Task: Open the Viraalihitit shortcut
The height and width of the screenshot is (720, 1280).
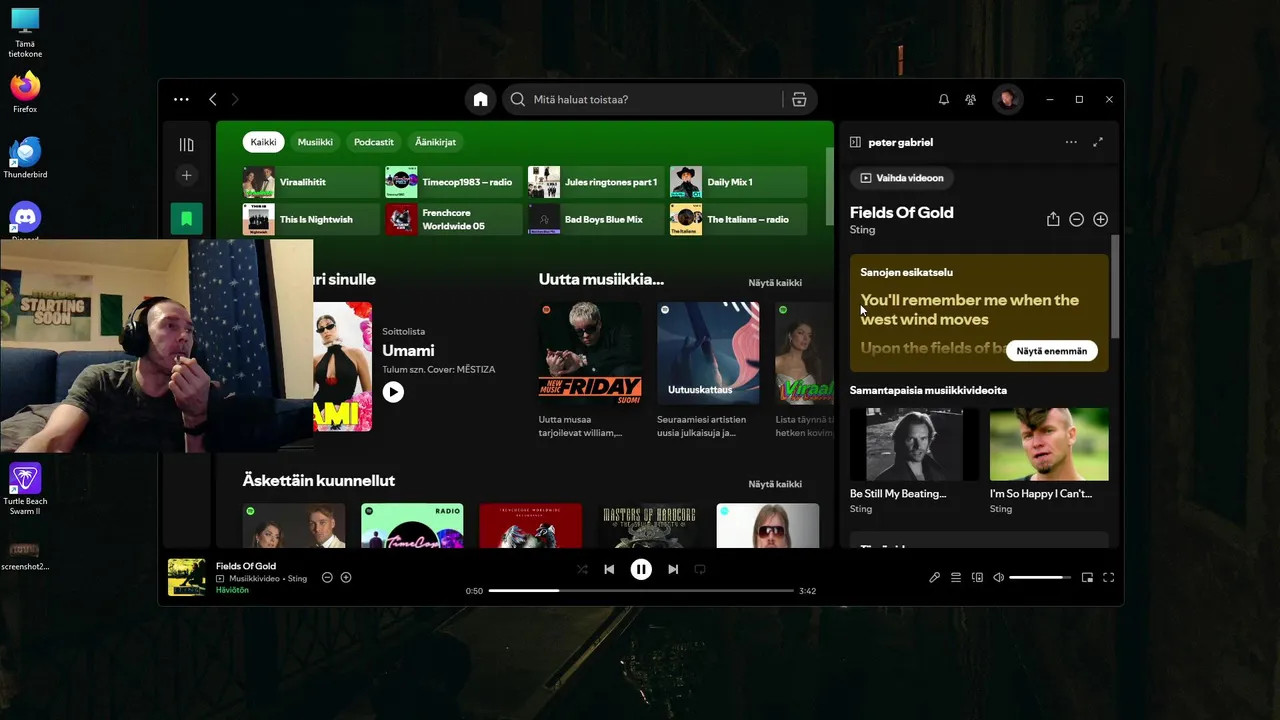Action: (311, 182)
